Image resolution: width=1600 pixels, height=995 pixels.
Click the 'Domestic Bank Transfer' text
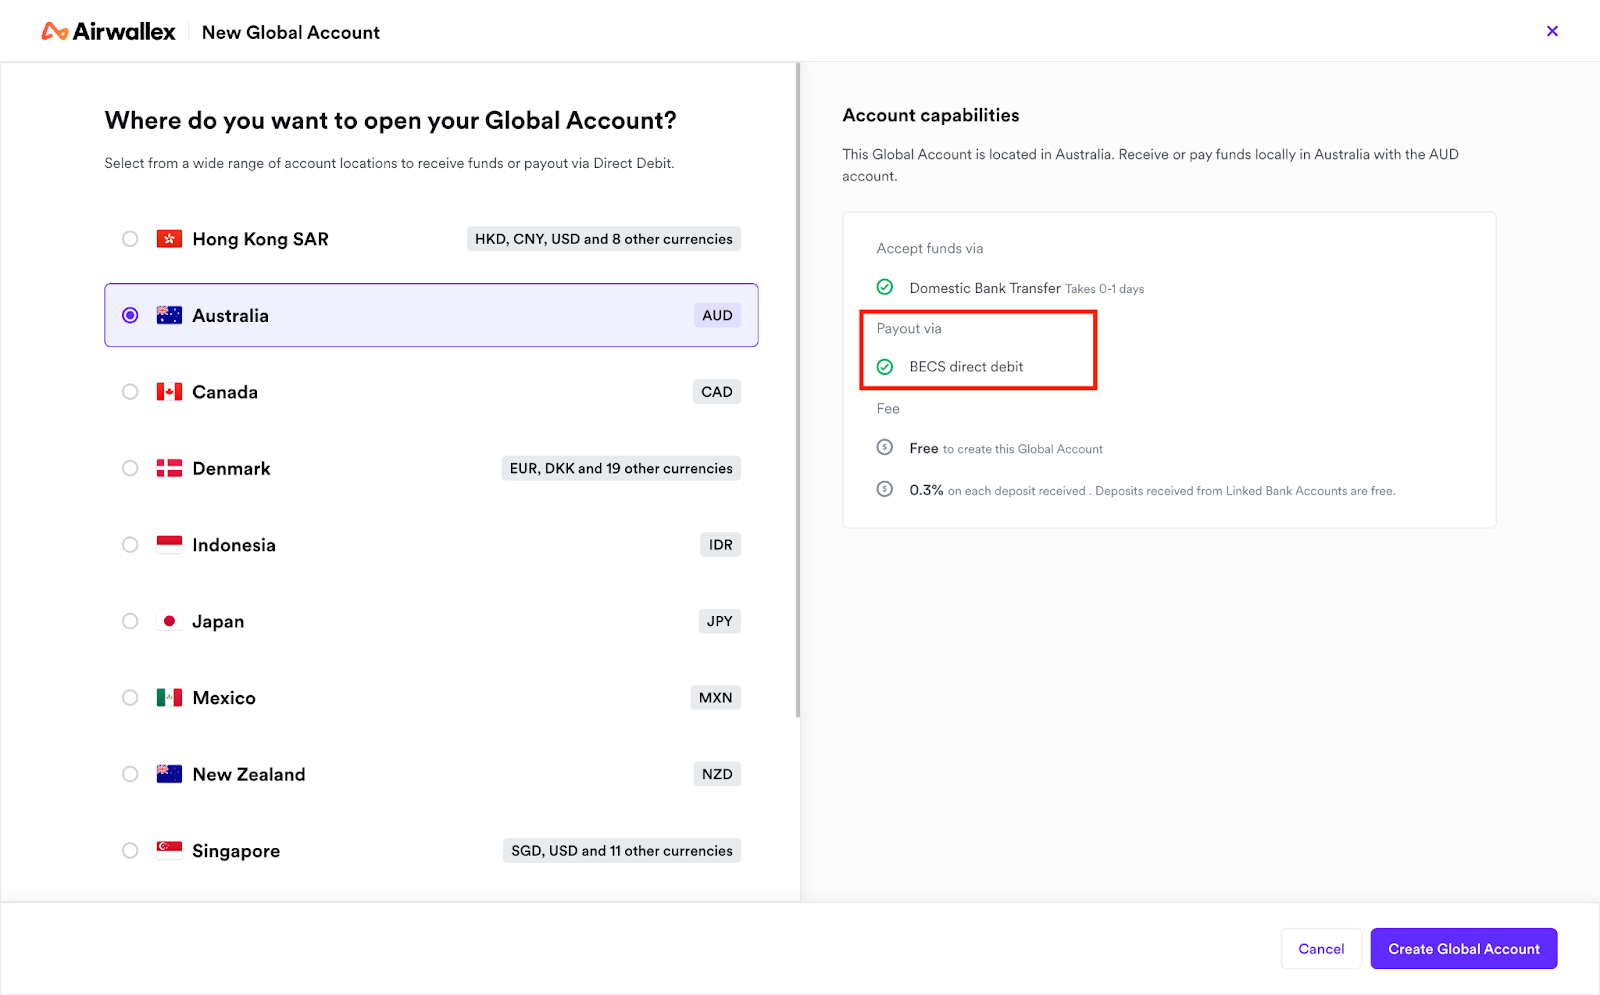point(985,288)
